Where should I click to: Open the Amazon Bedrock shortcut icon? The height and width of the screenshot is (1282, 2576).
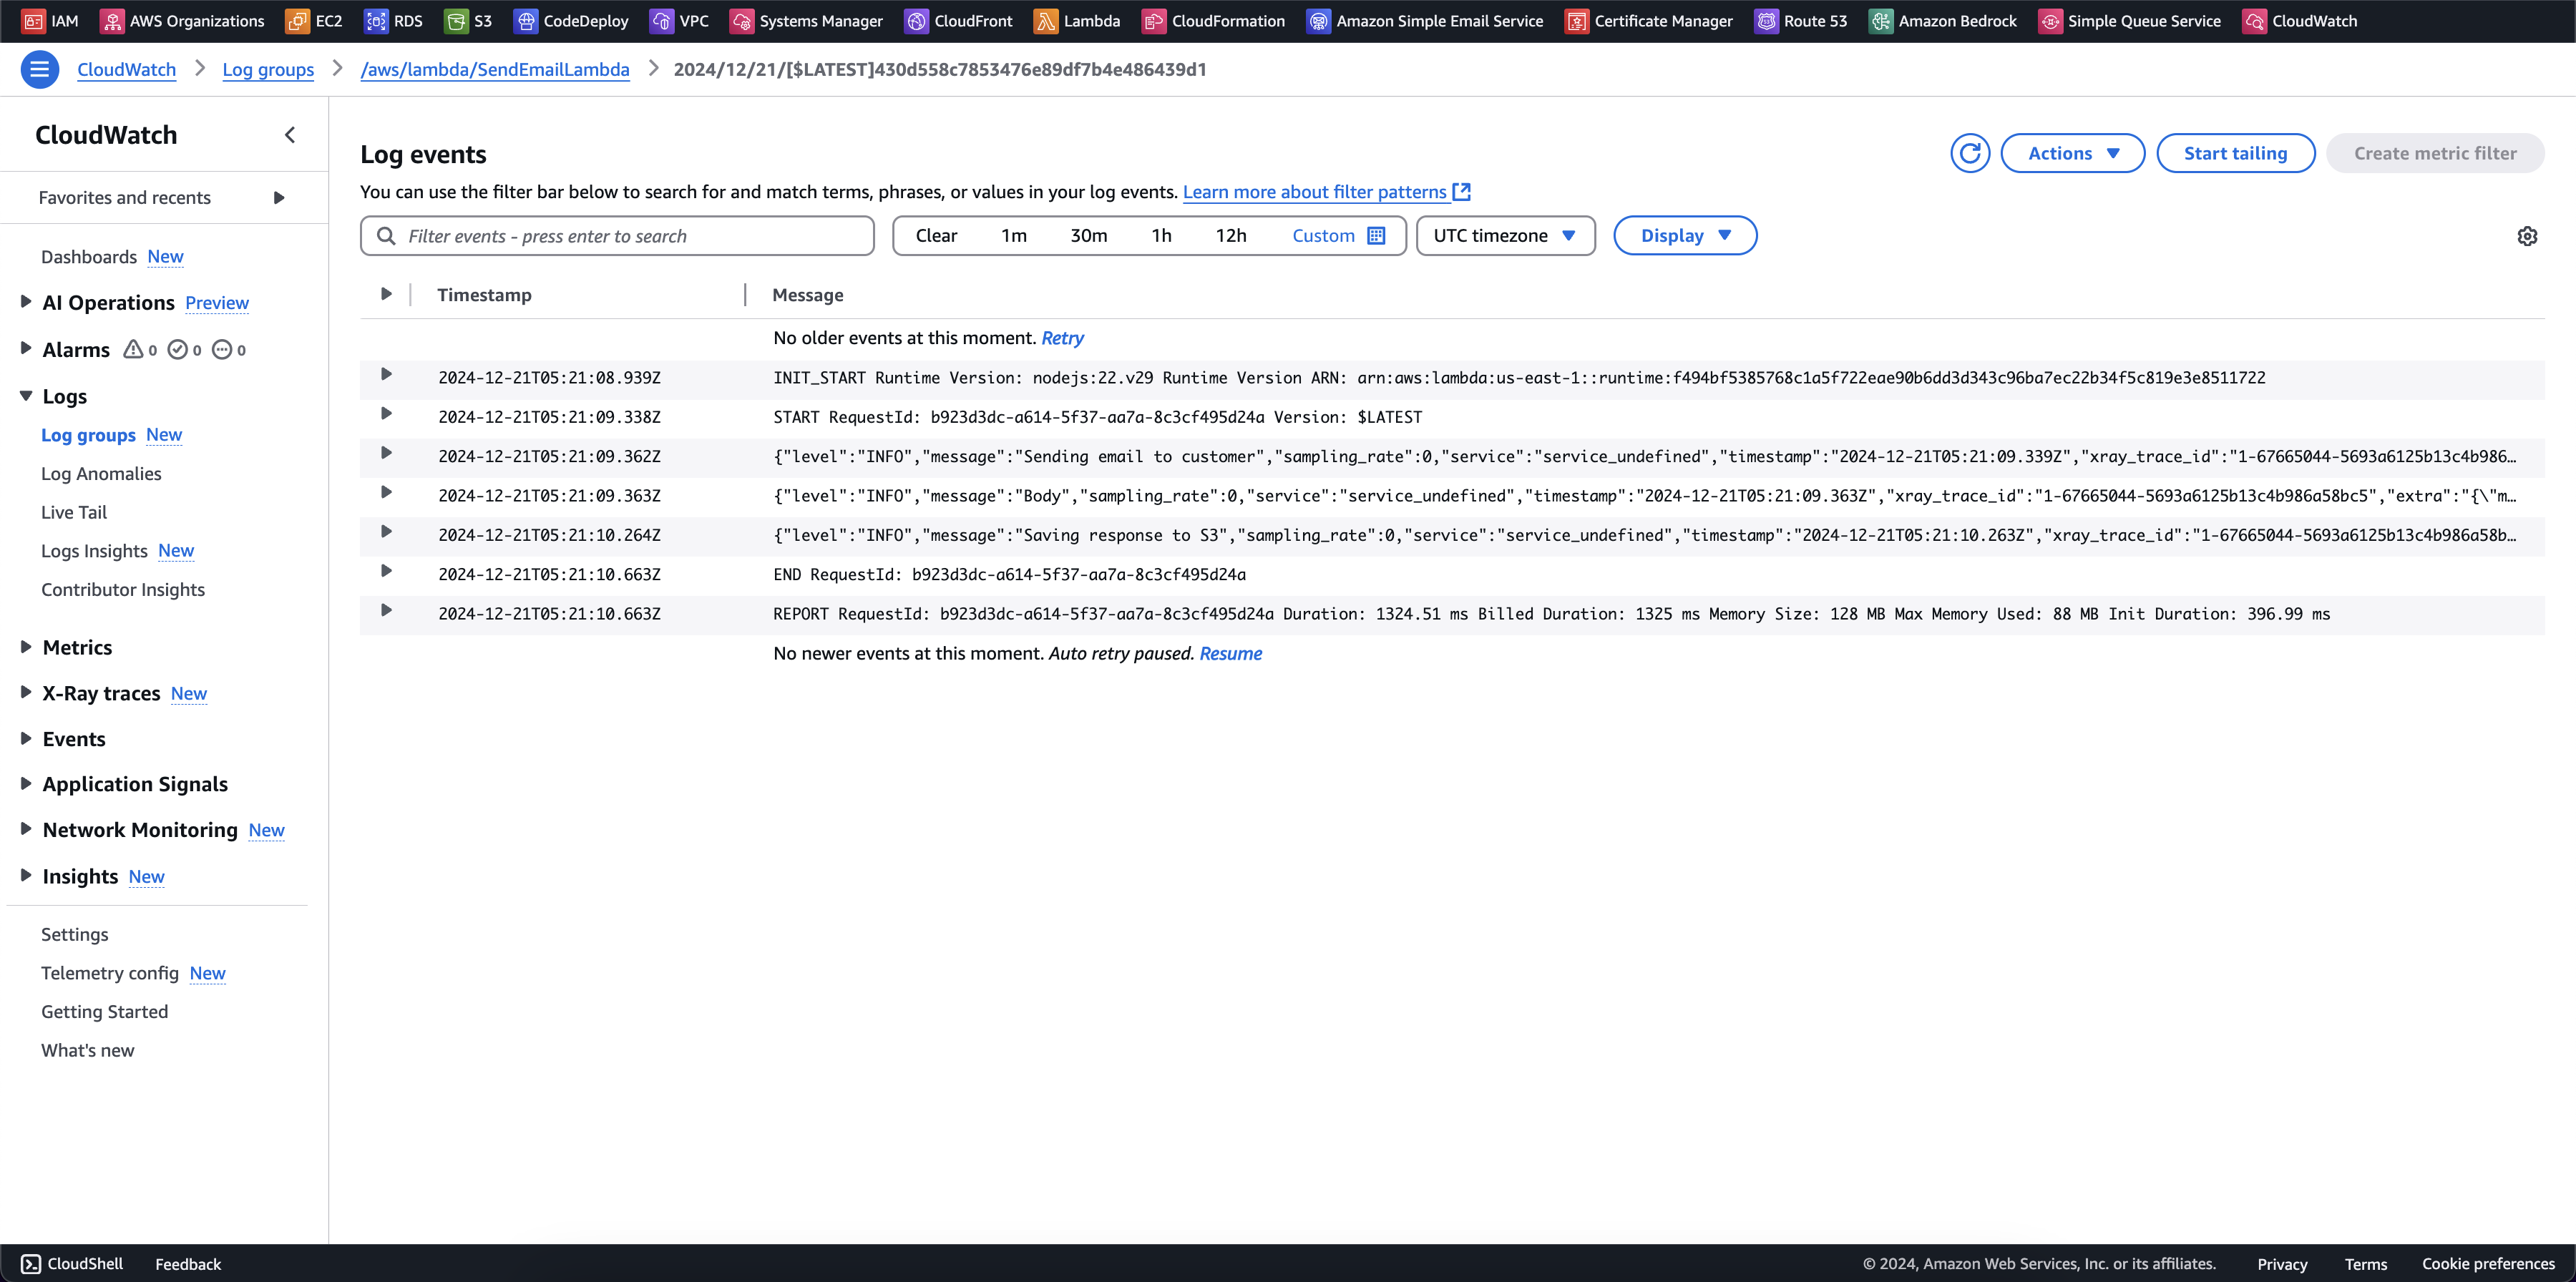[x=1881, y=21]
